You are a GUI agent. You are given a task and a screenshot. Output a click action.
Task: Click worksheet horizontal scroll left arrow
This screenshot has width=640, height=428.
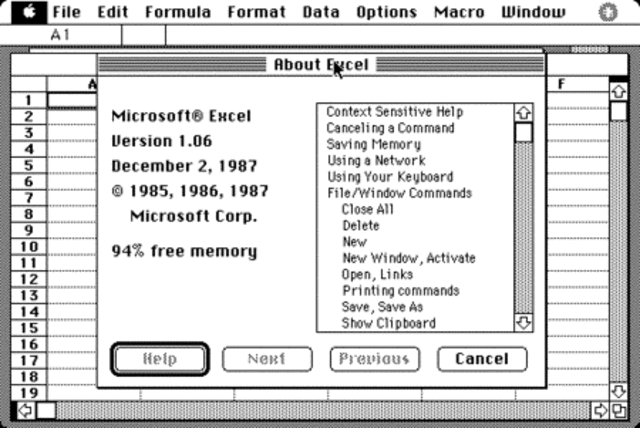pyautogui.click(x=25, y=410)
